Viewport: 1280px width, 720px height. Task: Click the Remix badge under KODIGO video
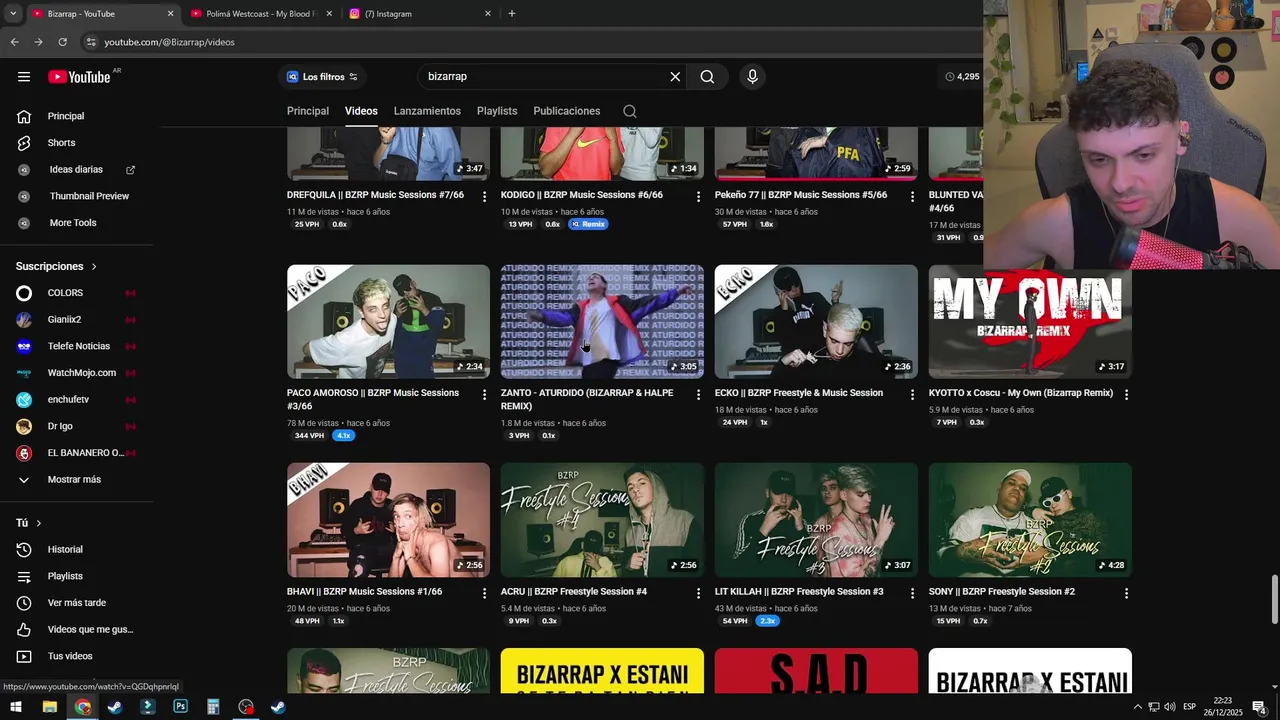coord(588,224)
